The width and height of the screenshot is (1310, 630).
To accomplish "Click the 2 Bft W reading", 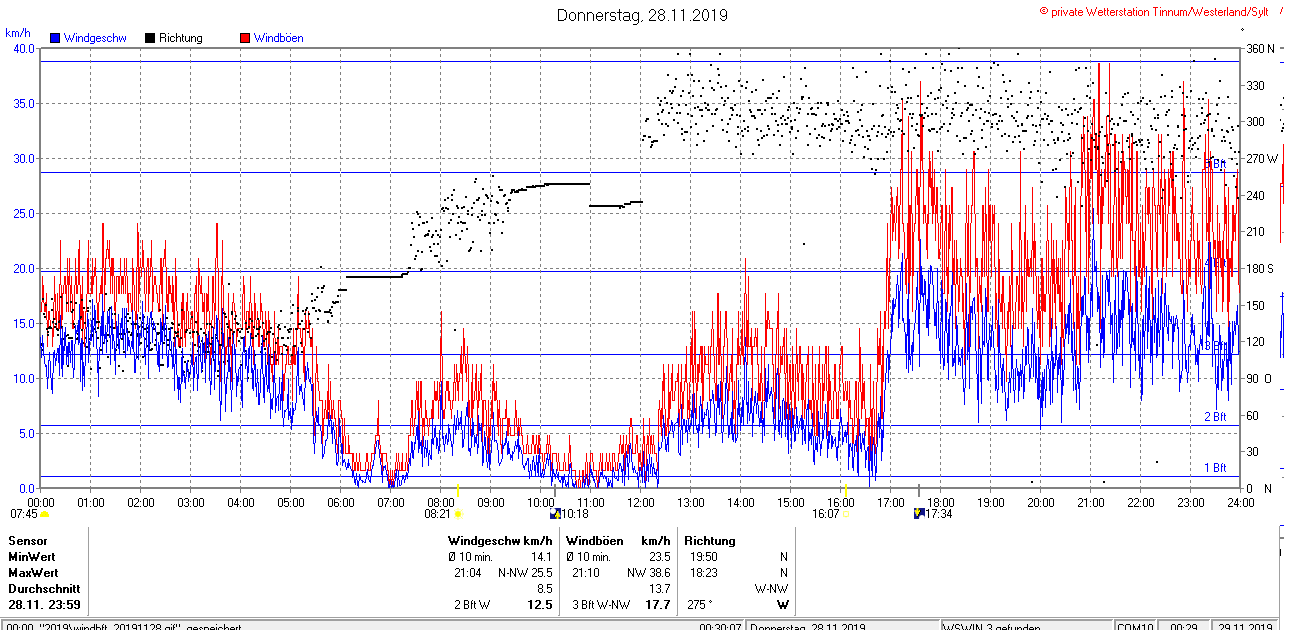I will tap(472, 605).
